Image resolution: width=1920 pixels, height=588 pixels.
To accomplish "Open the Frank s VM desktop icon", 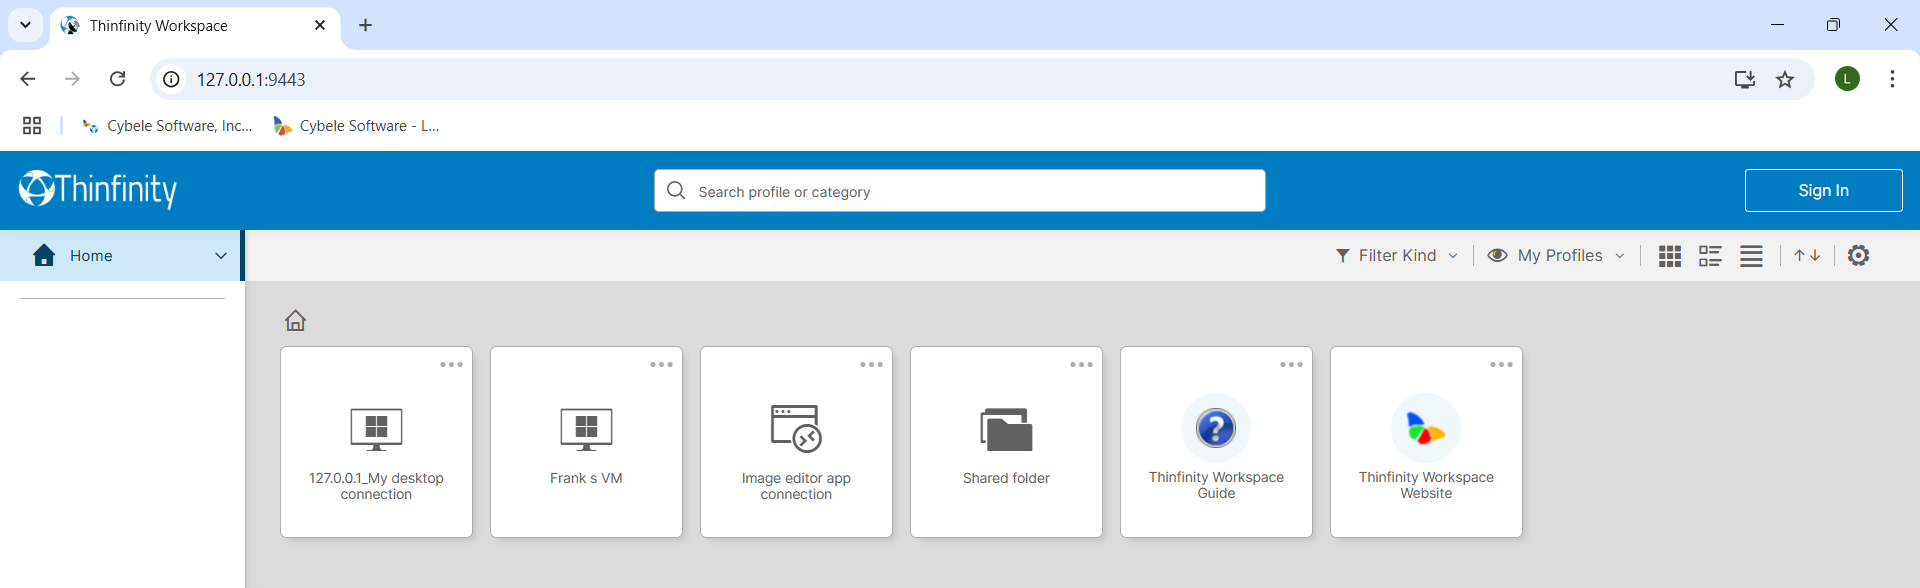I will click(x=586, y=429).
